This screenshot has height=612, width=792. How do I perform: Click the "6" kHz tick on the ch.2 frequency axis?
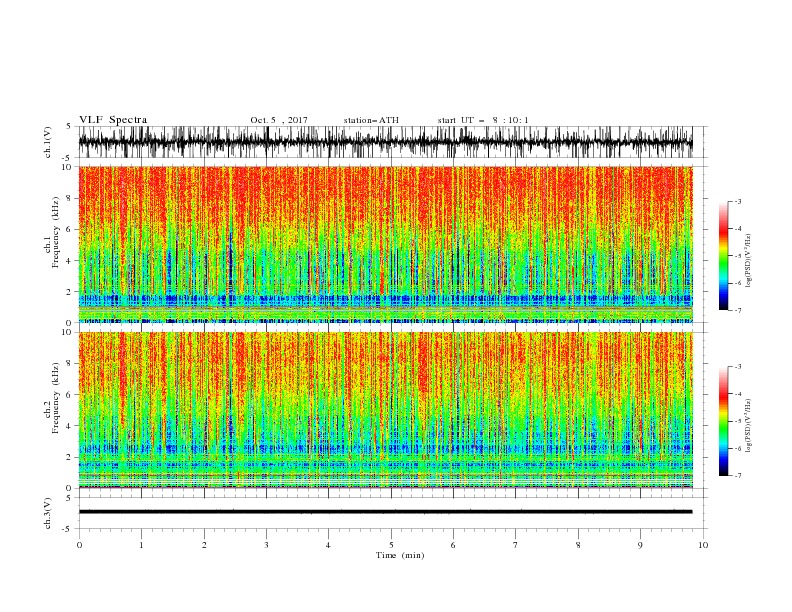(x=70, y=395)
